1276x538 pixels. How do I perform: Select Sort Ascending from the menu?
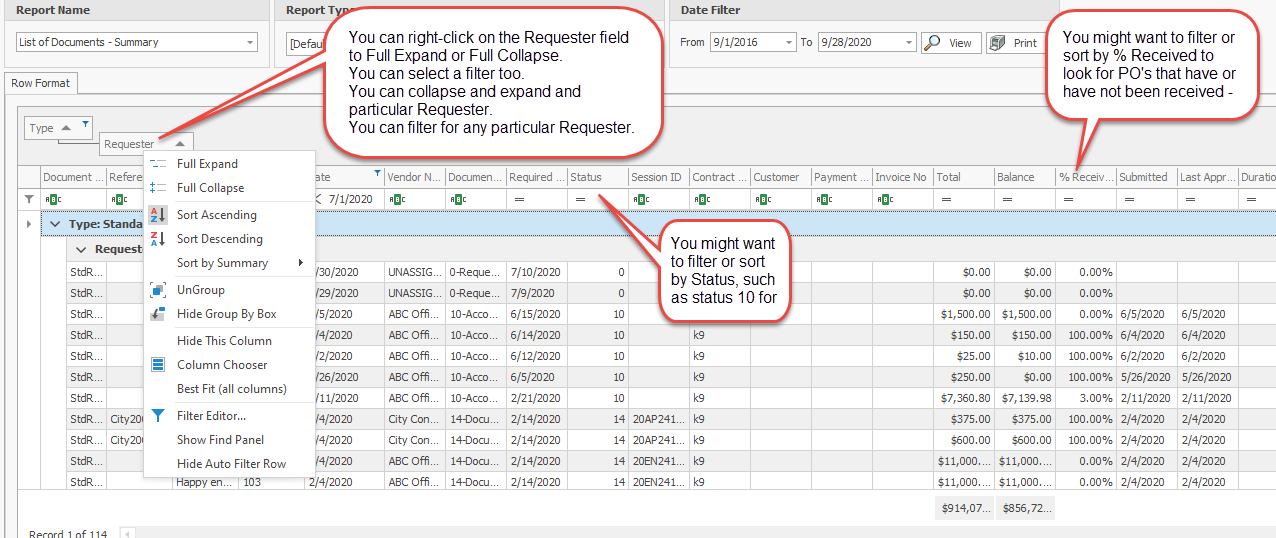pos(216,215)
